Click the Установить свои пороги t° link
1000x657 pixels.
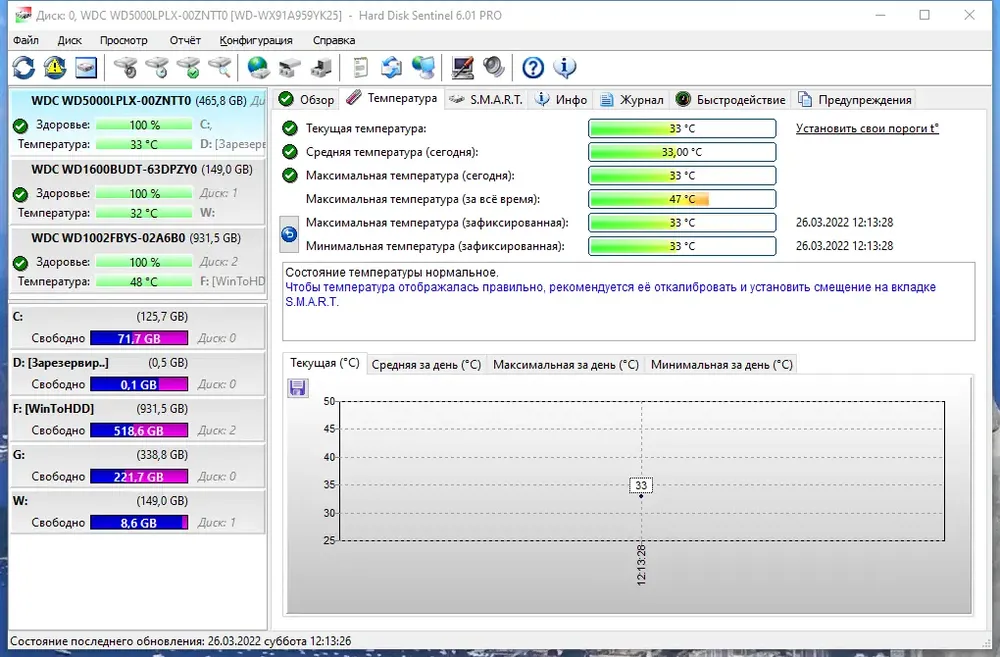click(x=867, y=128)
